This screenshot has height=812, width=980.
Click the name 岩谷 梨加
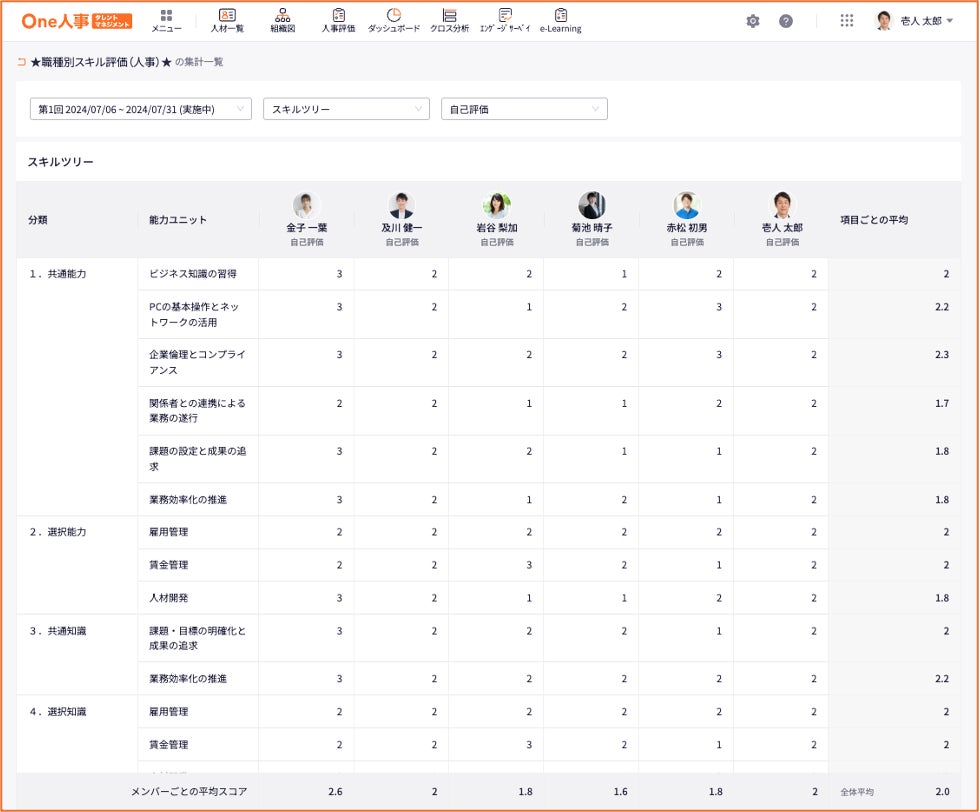[x=497, y=228]
